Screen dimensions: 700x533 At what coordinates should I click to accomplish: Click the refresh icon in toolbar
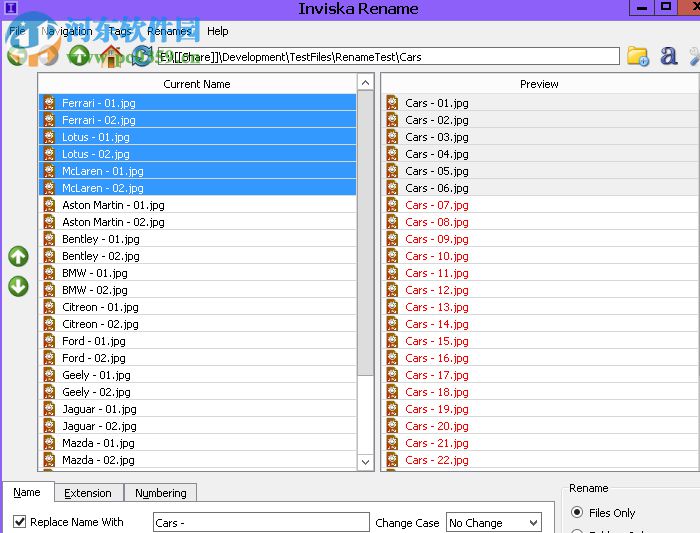[x=142, y=56]
